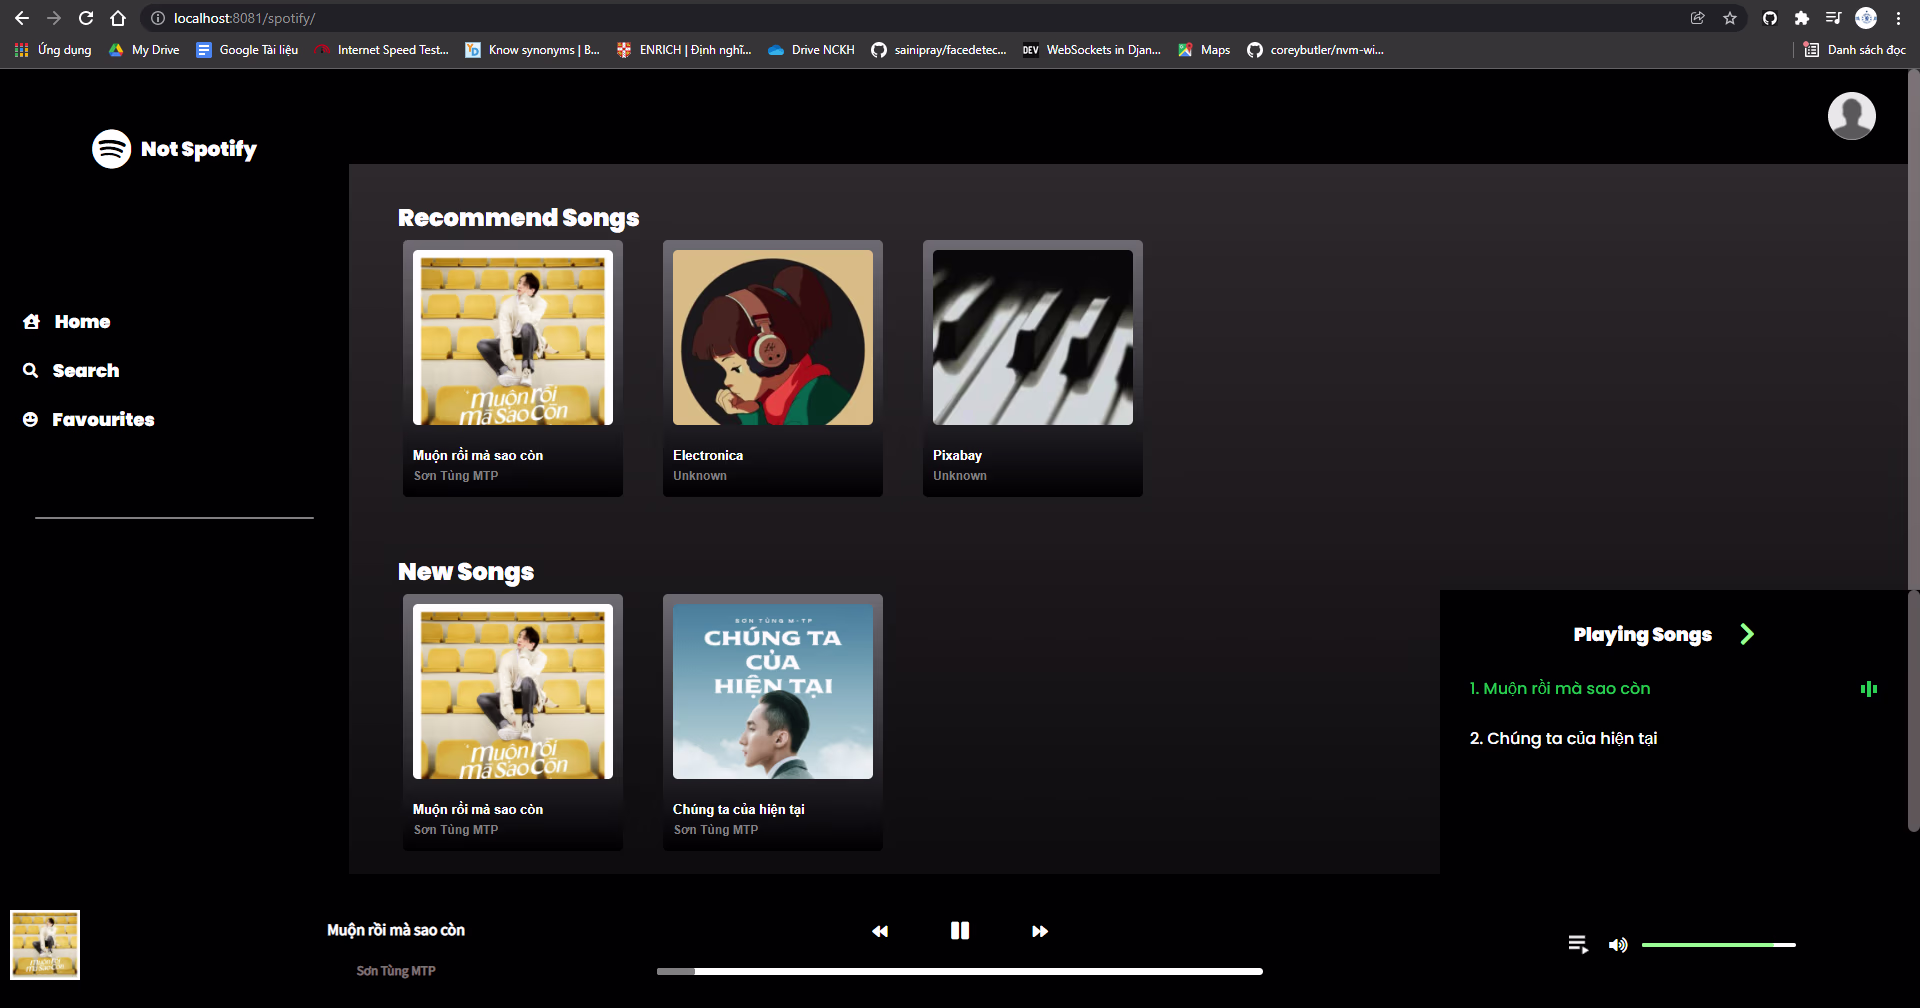
Task: Click the now-playing song title in player bar
Action: pyautogui.click(x=396, y=930)
